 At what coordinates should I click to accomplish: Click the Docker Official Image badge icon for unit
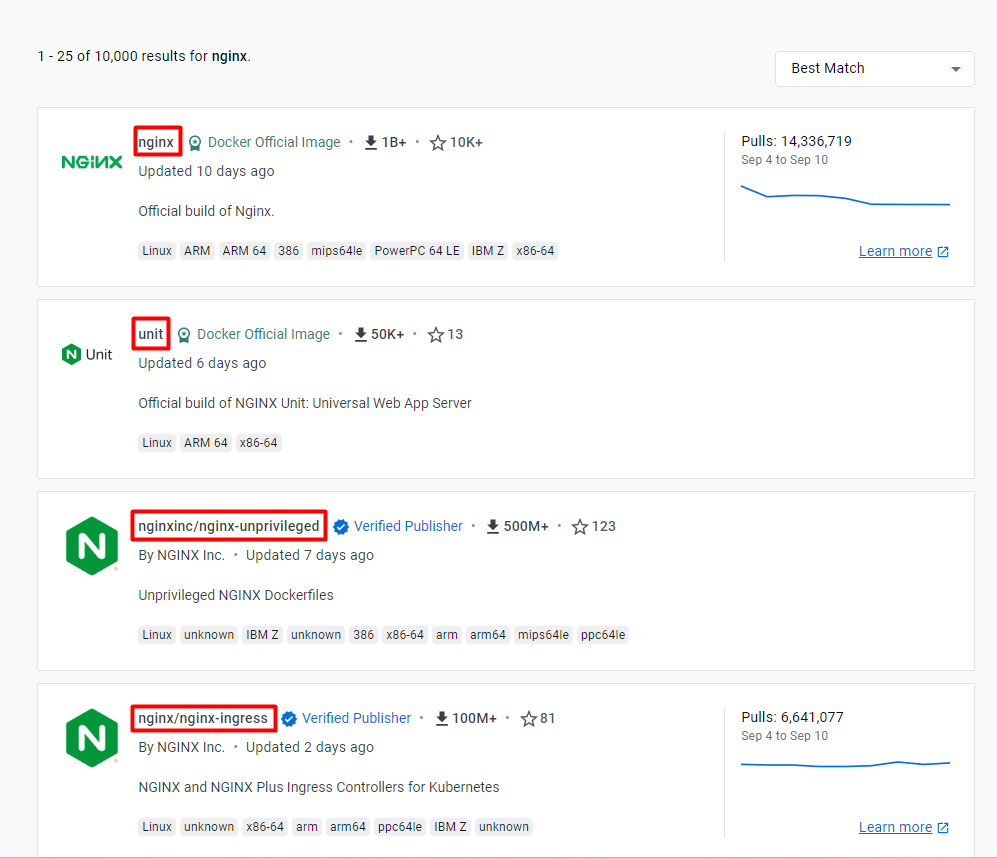coord(184,335)
